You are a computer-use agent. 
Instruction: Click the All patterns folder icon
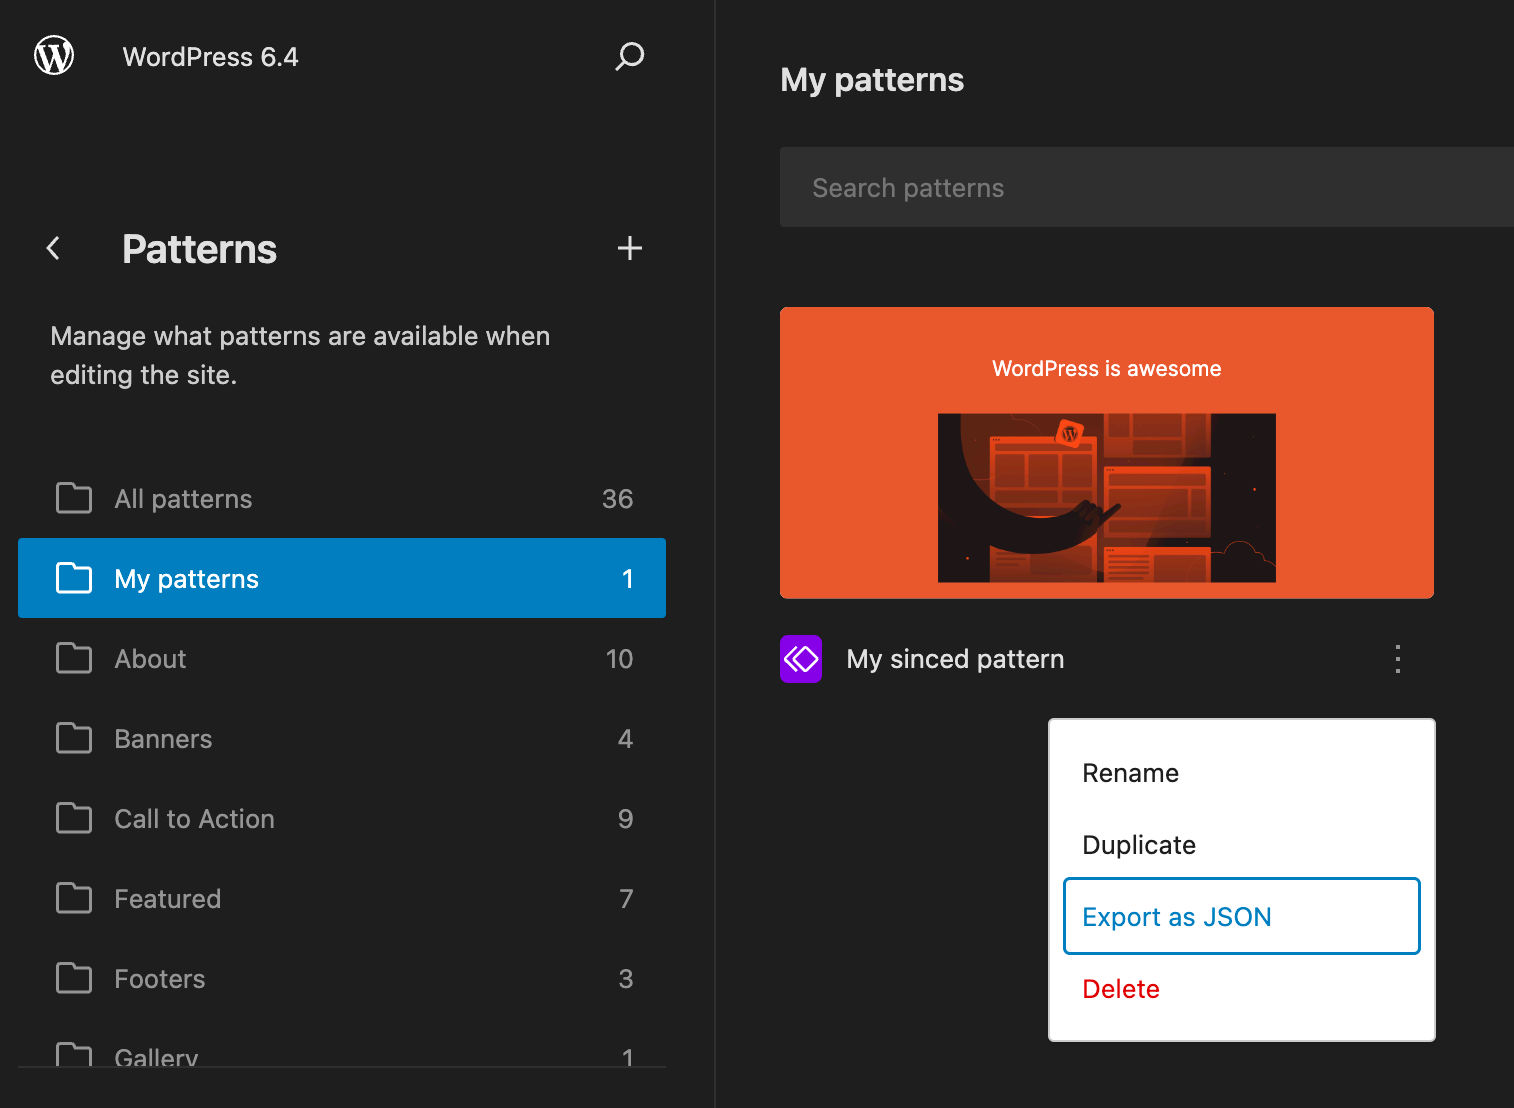click(x=73, y=498)
